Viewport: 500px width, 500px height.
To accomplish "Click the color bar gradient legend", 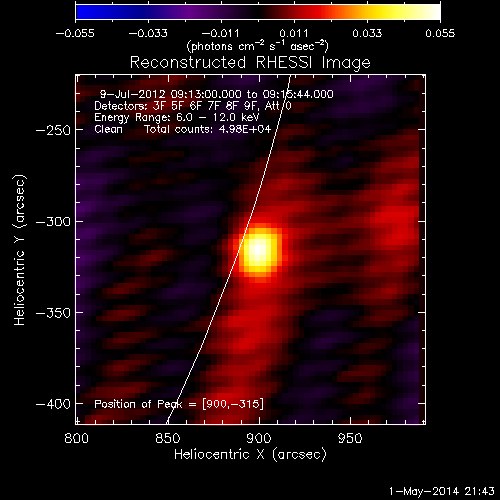I will (258, 12).
